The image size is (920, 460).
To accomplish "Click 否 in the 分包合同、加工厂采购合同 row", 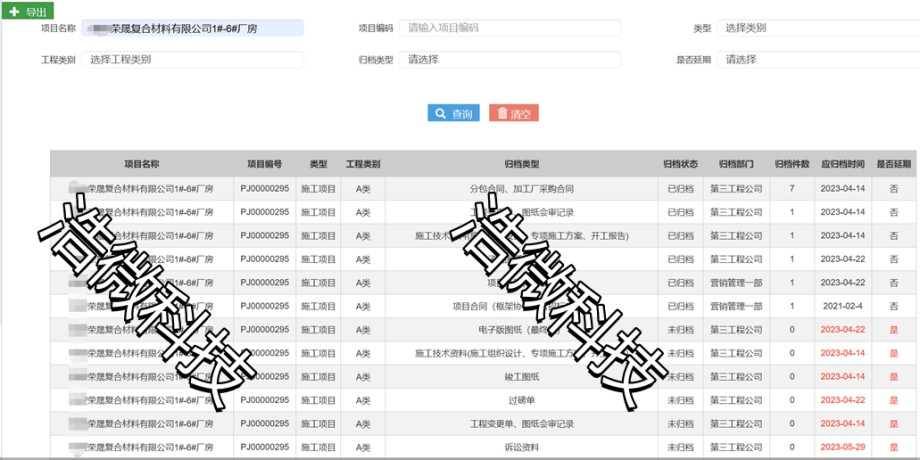I will click(894, 189).
